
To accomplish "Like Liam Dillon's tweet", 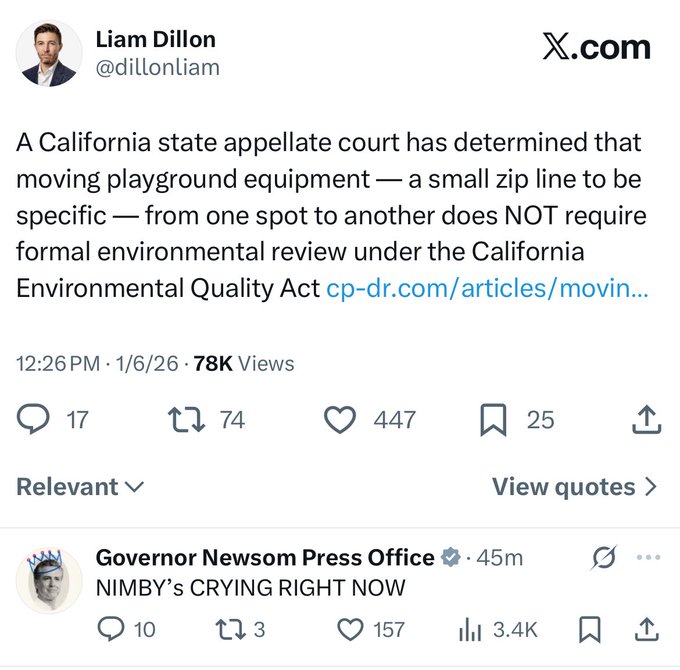I will (340, 420).
